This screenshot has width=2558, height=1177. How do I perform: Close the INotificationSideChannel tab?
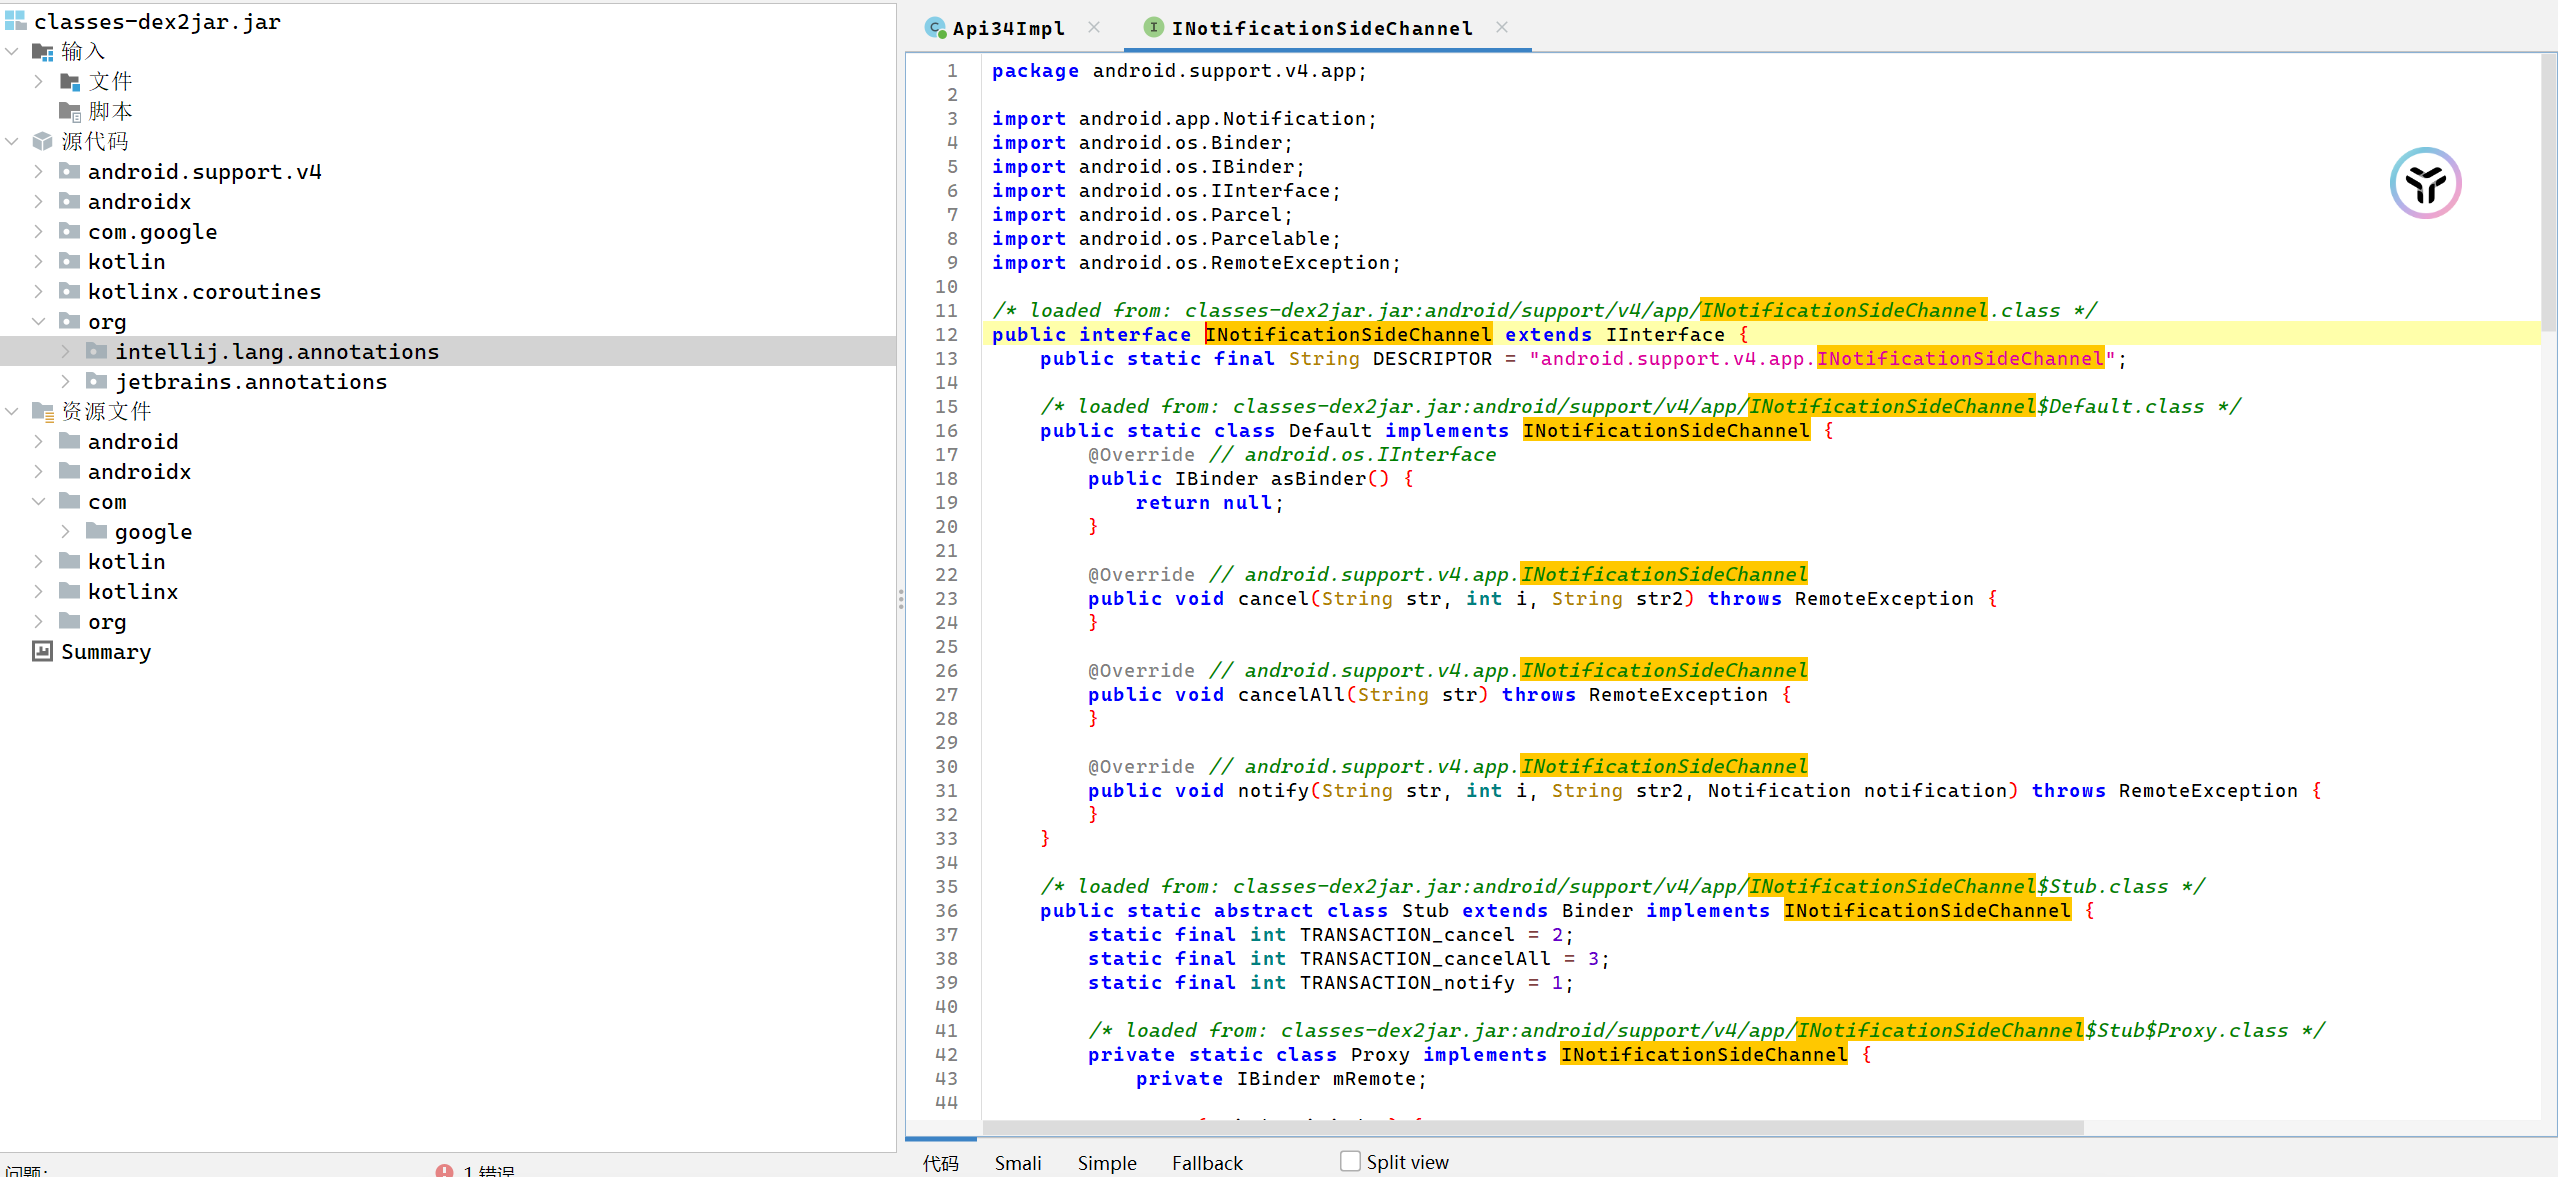[x=1501, y=28]
